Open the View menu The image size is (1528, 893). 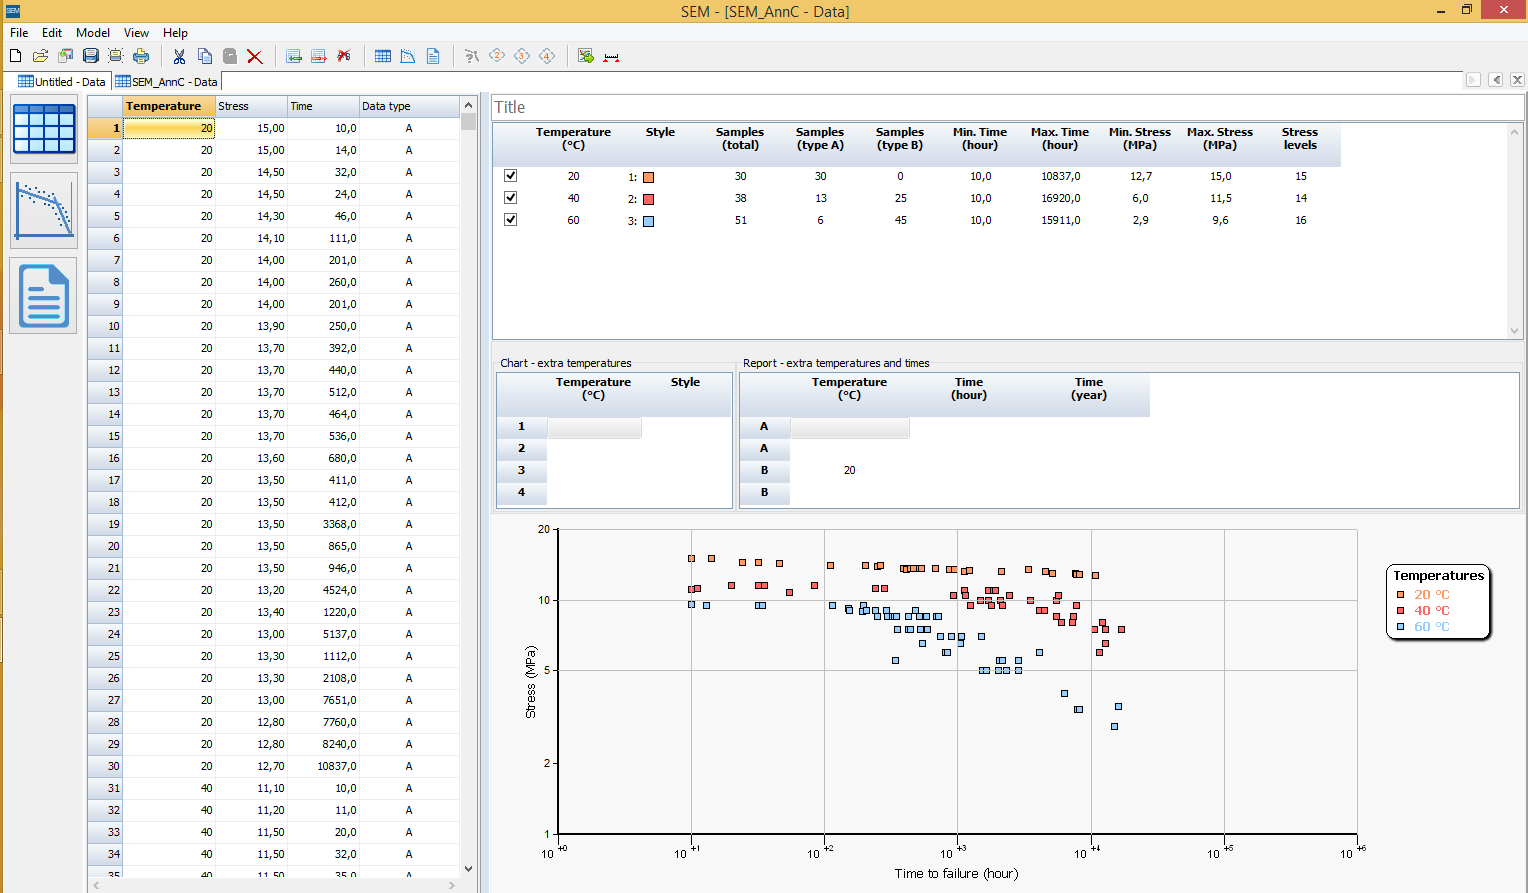(x=137, y=33)
